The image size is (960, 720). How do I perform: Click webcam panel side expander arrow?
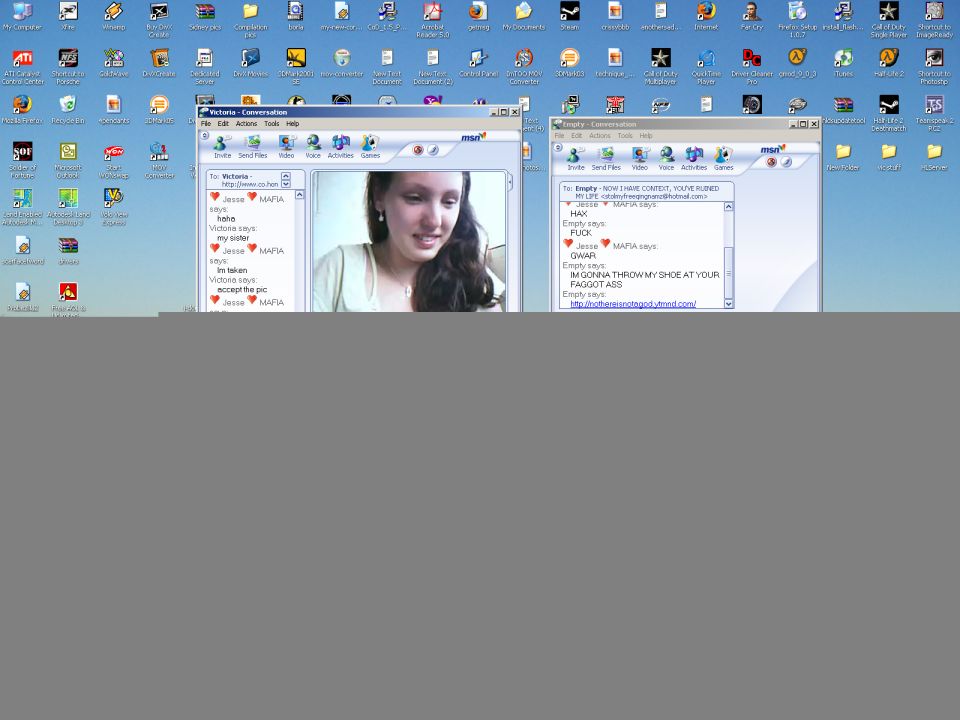click(509, 181)
